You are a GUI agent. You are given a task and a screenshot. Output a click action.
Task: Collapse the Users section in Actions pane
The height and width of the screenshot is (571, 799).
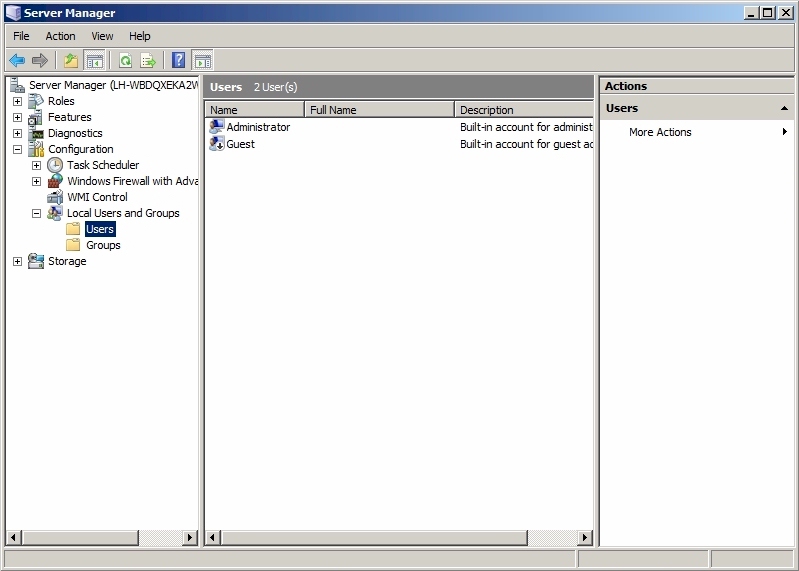(784, 108)
